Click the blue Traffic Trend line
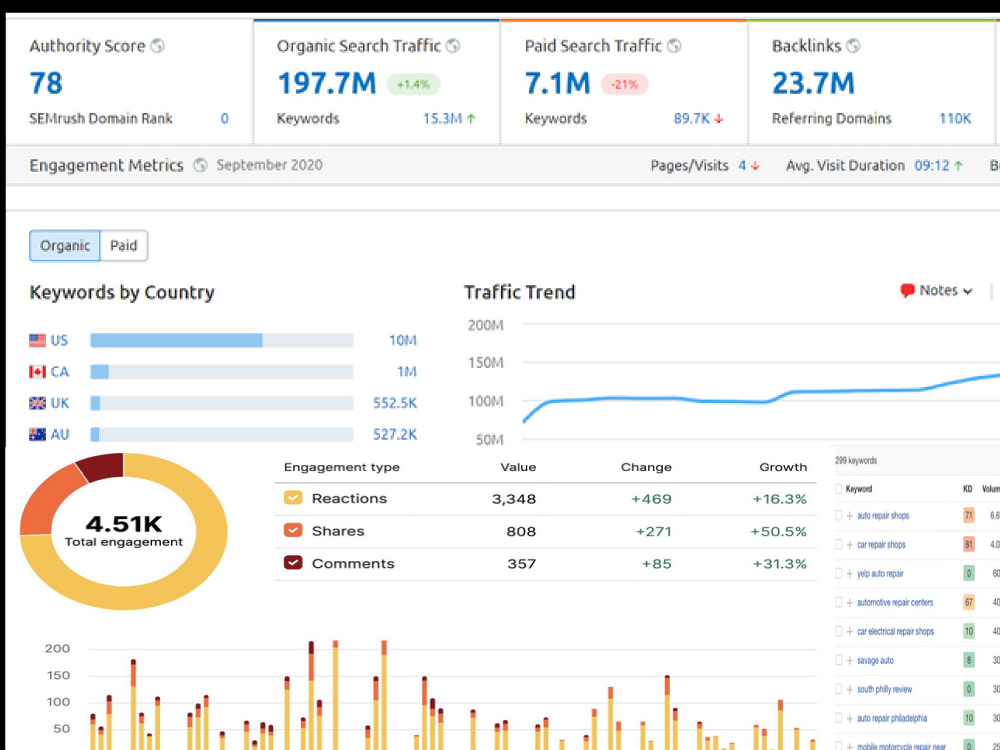1000x750 pixels. (x=761, y=398)
